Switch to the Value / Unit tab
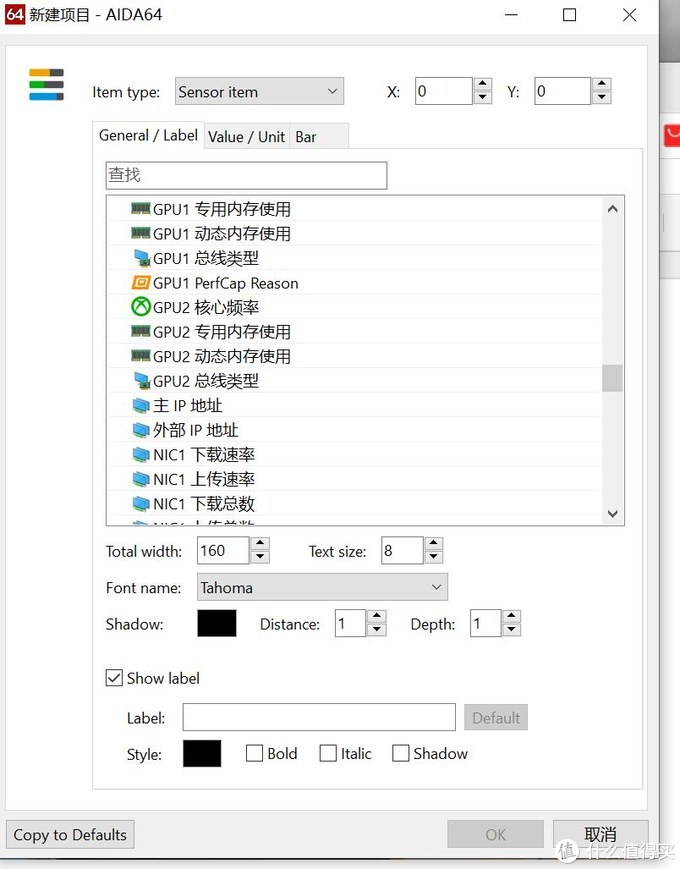 [x=246, y=137]
